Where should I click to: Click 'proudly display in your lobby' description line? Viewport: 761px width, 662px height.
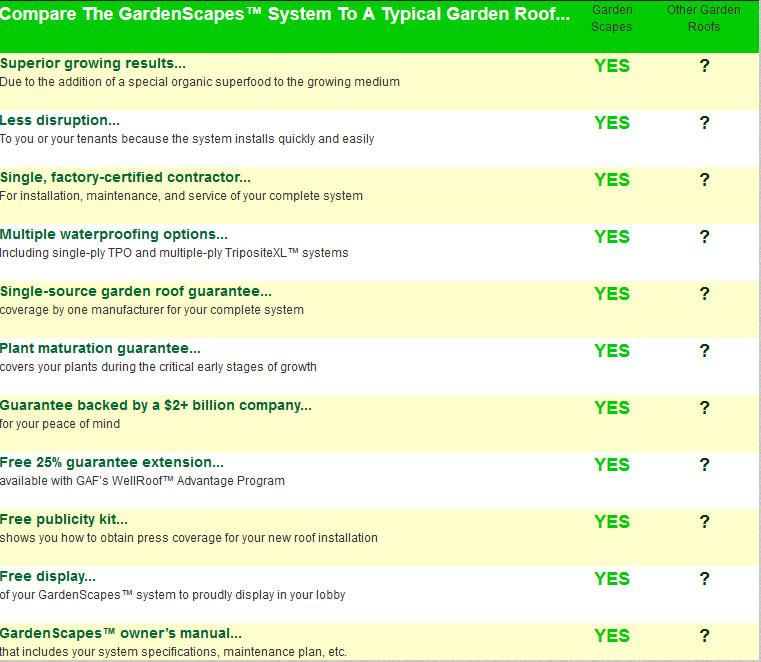(172, 595)
